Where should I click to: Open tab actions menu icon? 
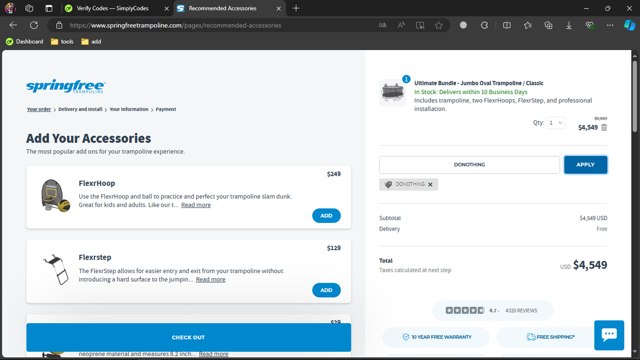[x=49, y=8]
